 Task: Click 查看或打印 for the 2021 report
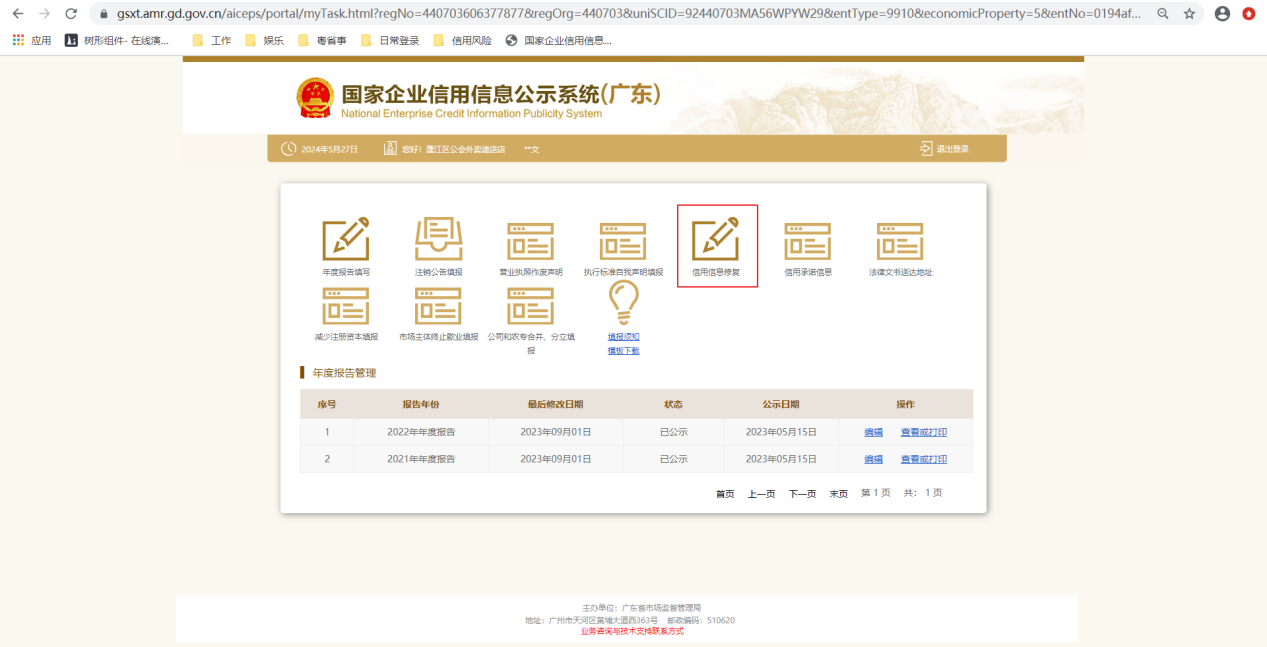(x=922, y=459)
